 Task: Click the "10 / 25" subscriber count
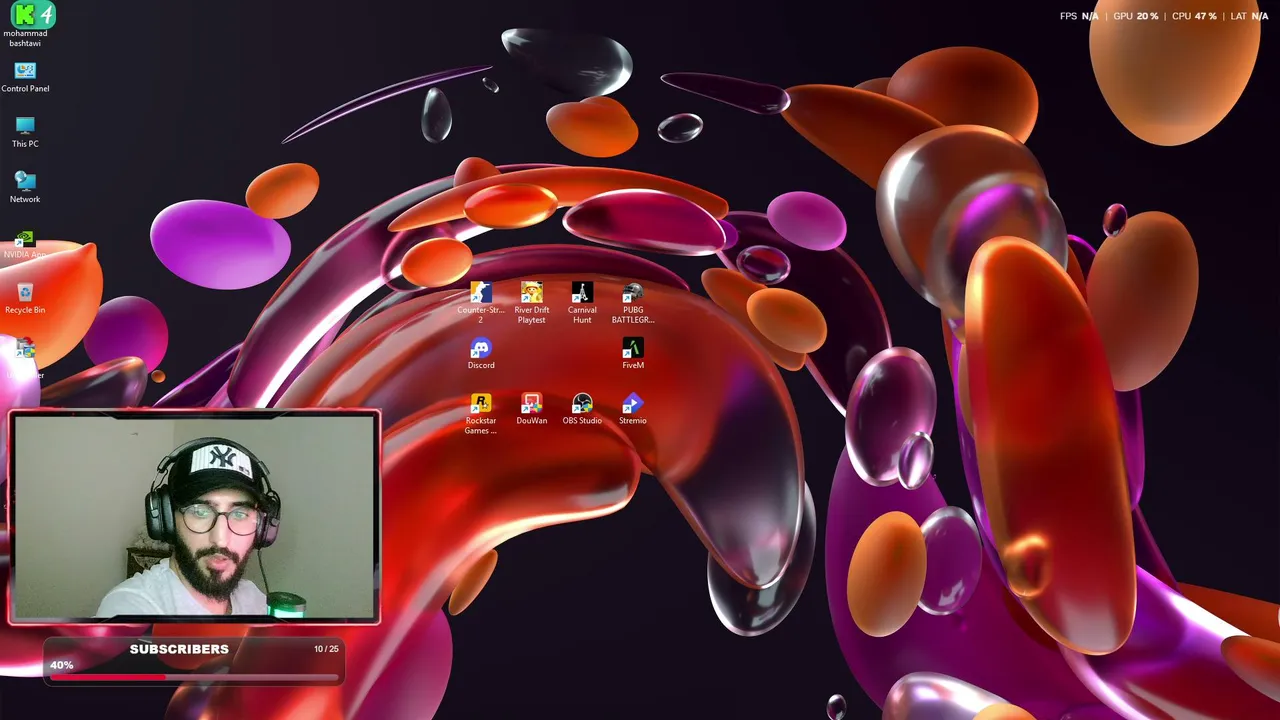[x=326, y=649]
